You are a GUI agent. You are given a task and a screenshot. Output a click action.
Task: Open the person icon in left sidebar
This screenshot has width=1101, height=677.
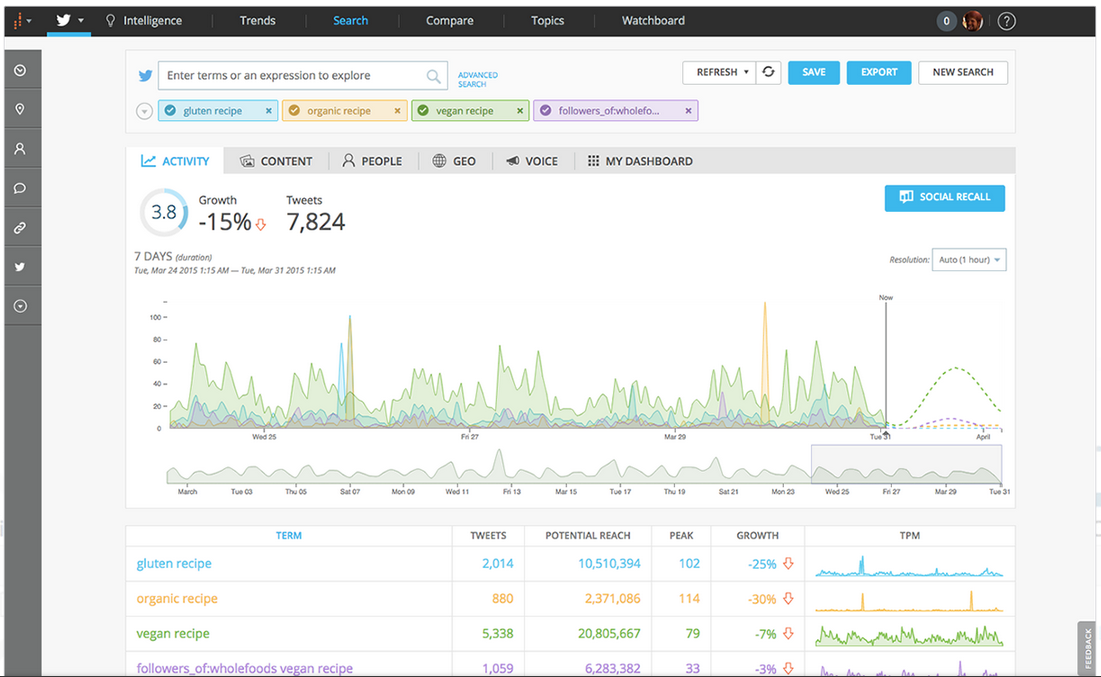click(20, 149)
